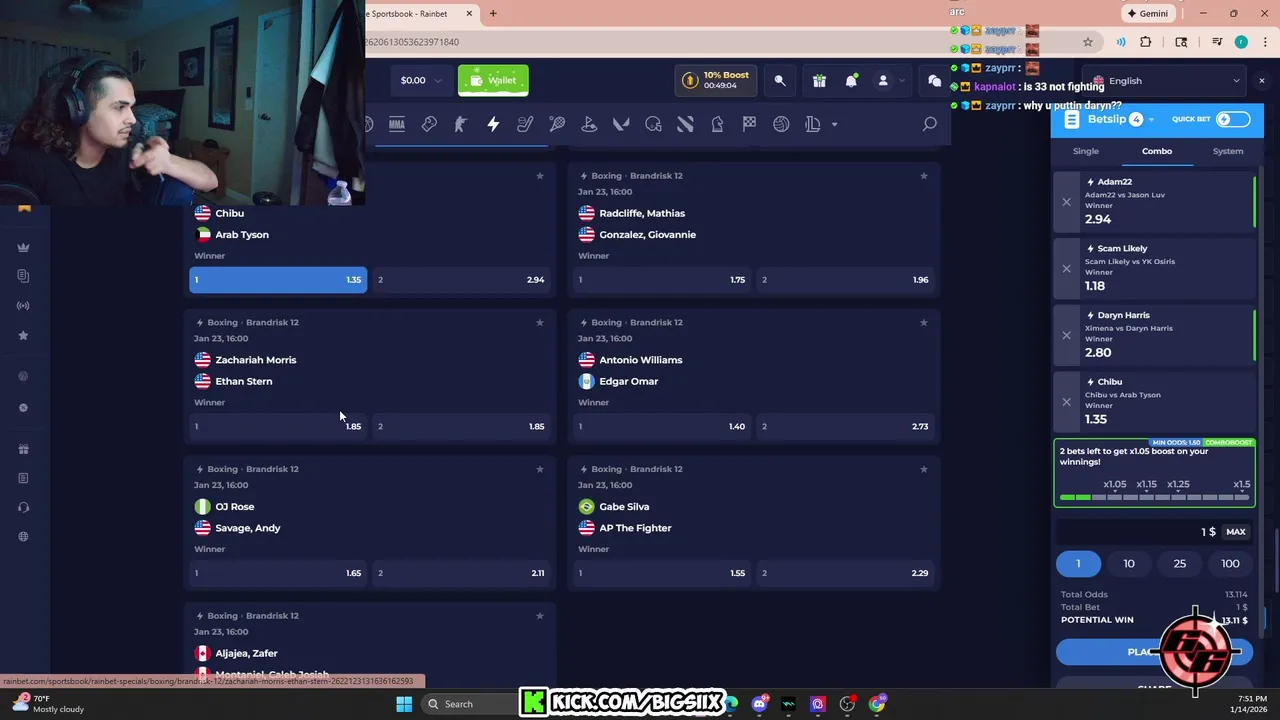Click the combo boost progress bar
1280x720 pixels.
point(1155,496)
